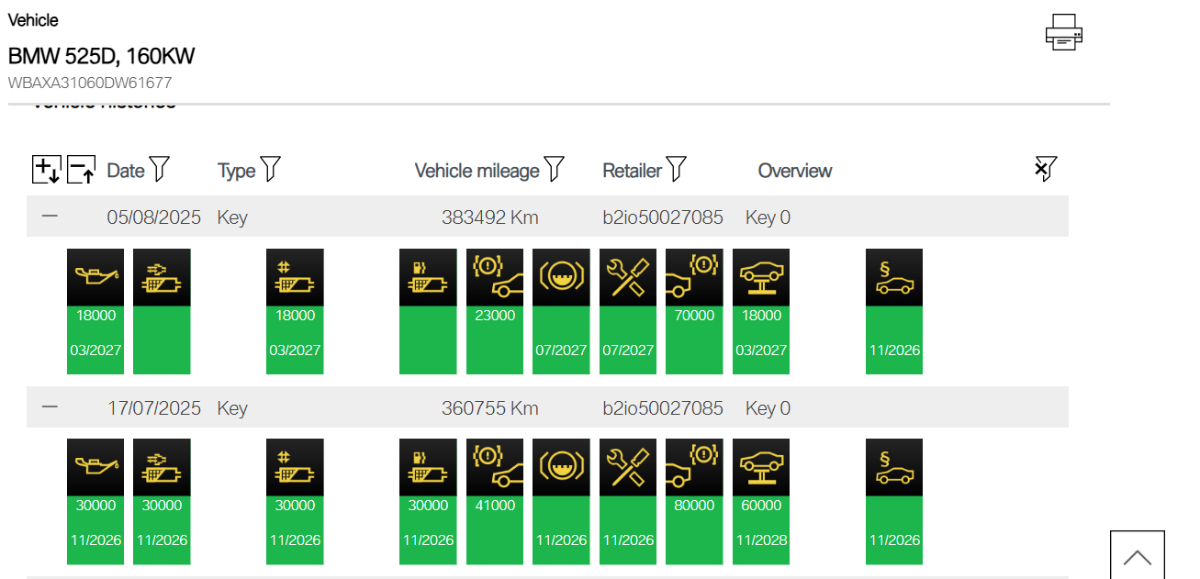Click wrench vehicle check icon in 05/08/2025 entry

point(628,277)
